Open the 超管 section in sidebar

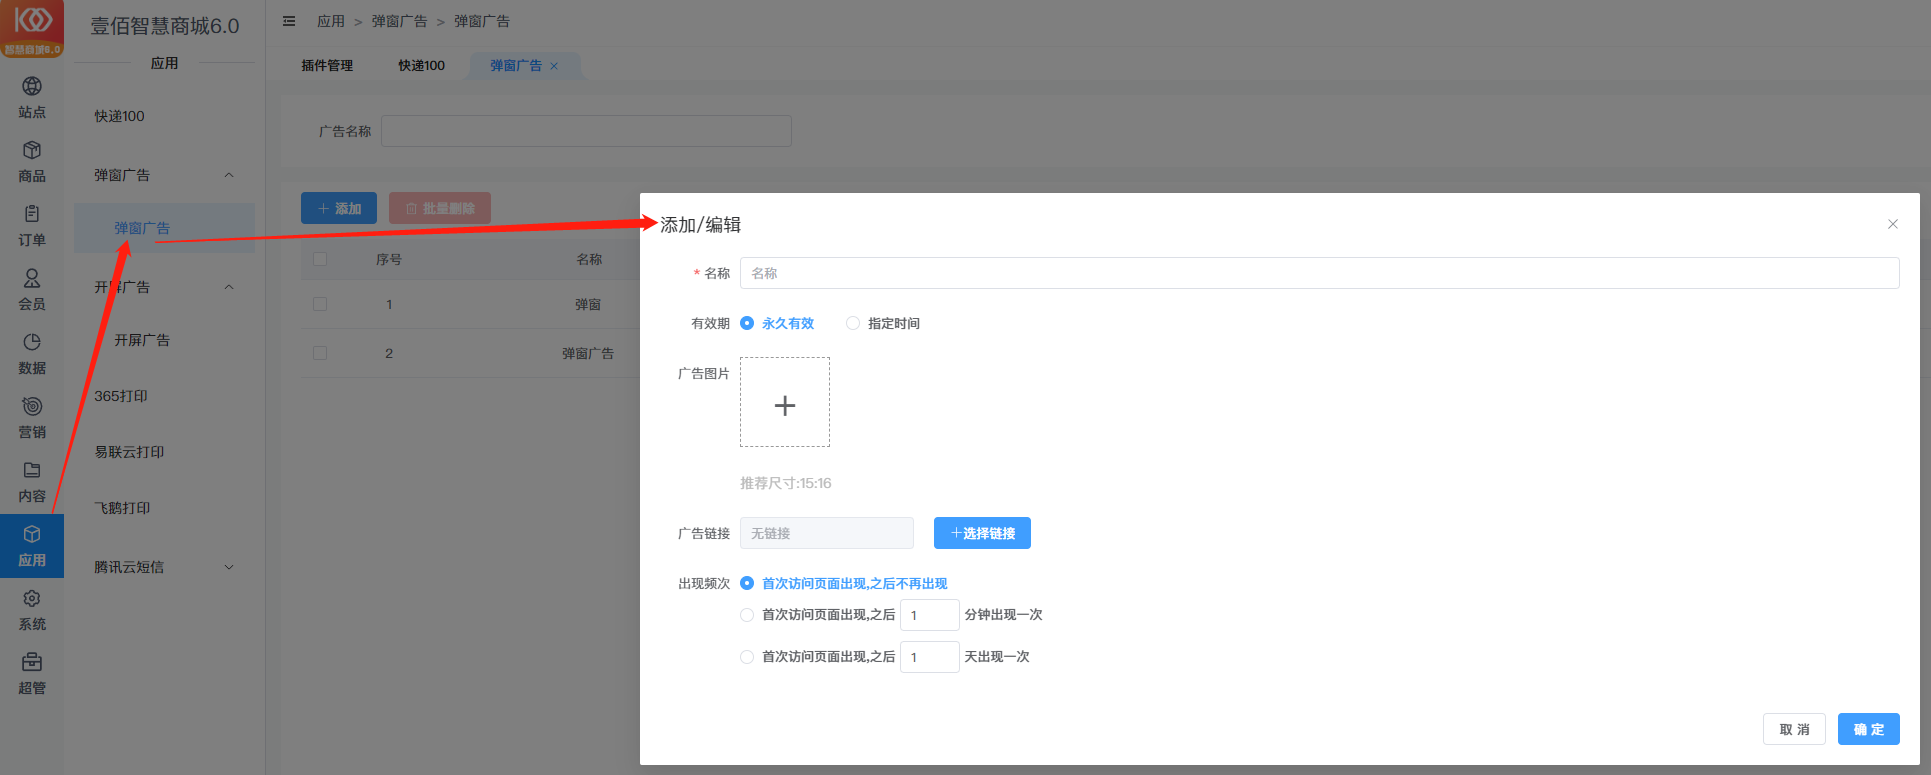coord(32,674)
